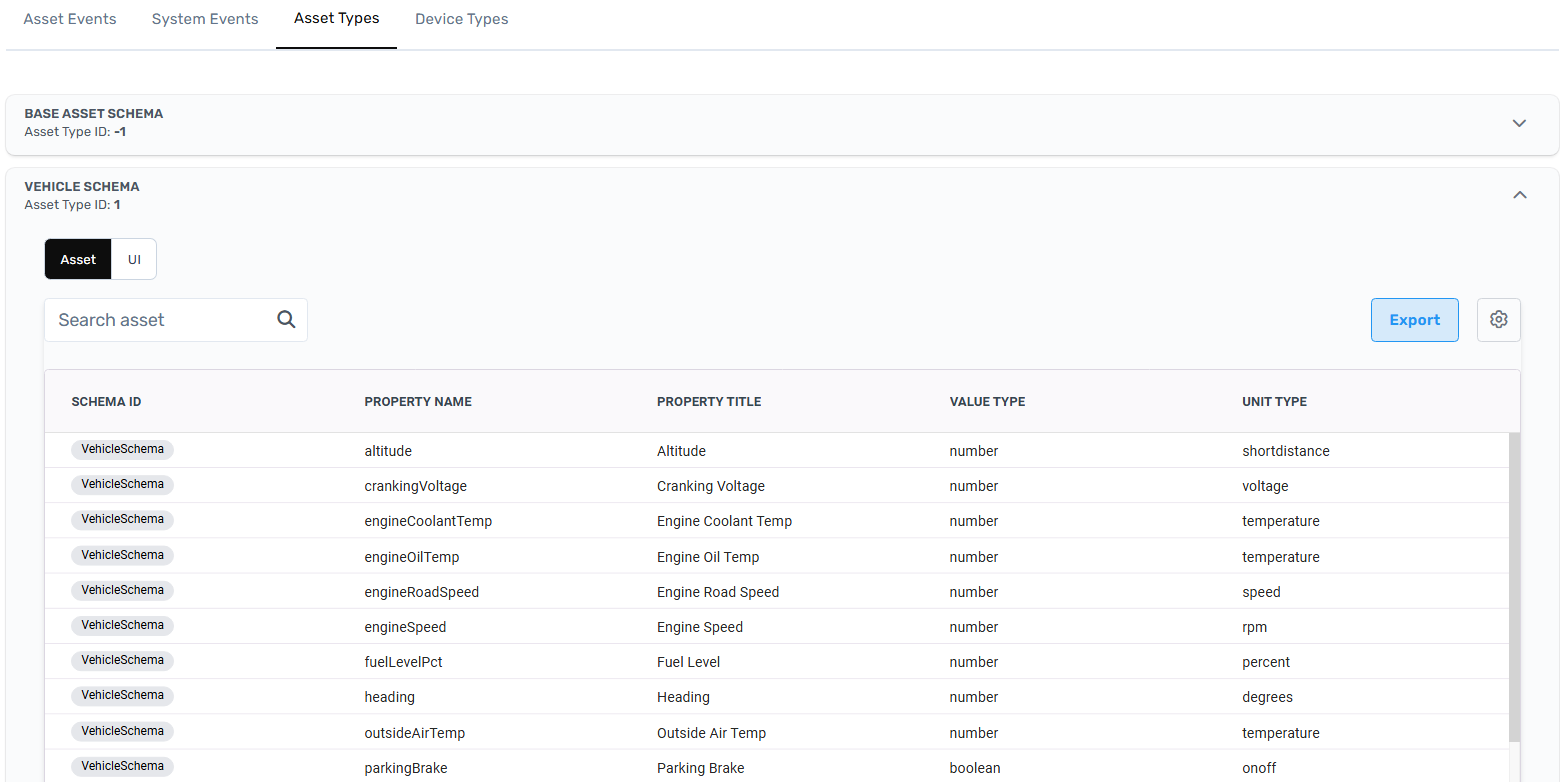
Task: Click the VehicleSchema tag in parkingBrake row
Action: click(x=122, y=767)
